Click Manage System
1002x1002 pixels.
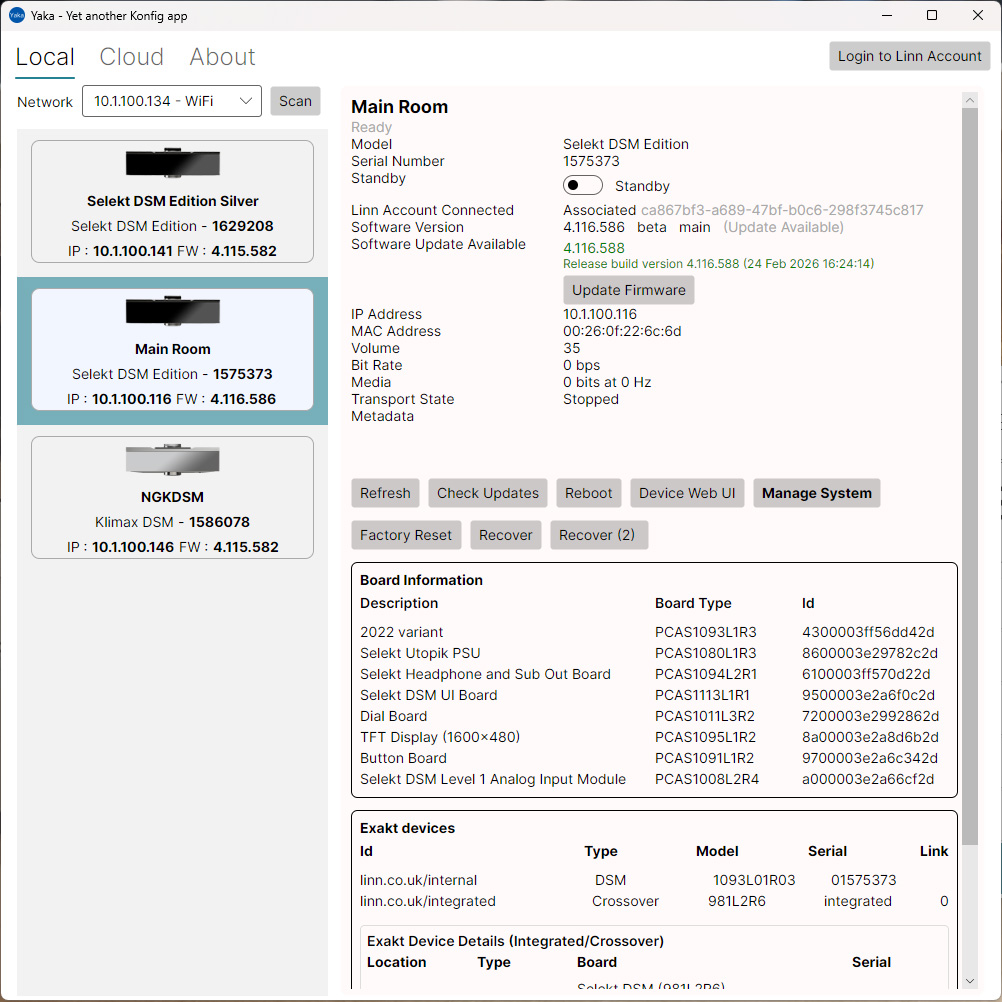[x=815, y=493]
